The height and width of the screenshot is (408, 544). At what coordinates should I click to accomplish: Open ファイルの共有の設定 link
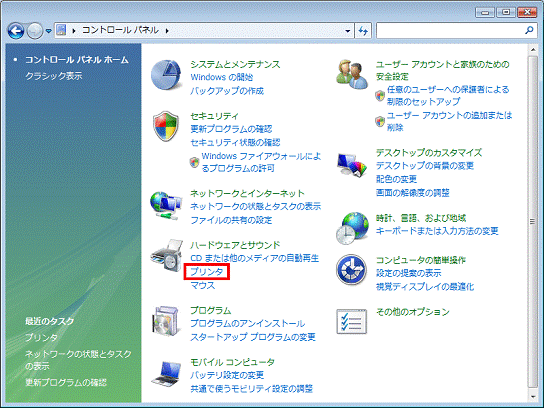231,220
